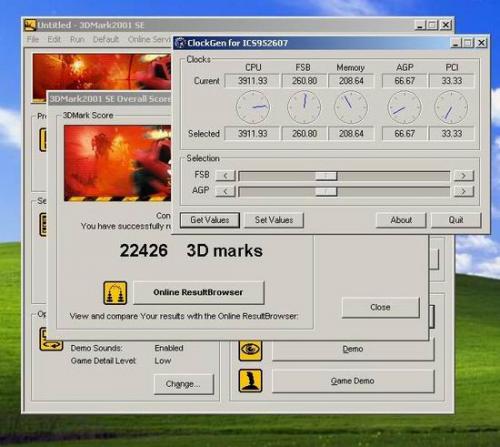This screenshot has width=500, height=447.
Task: Click the Change... options button
Action: point(183,384)
